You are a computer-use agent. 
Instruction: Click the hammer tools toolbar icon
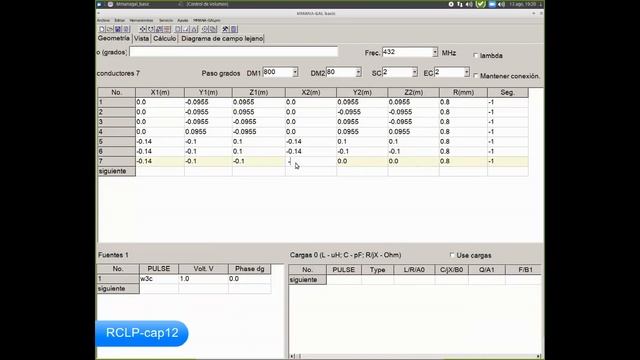point(225,29)
